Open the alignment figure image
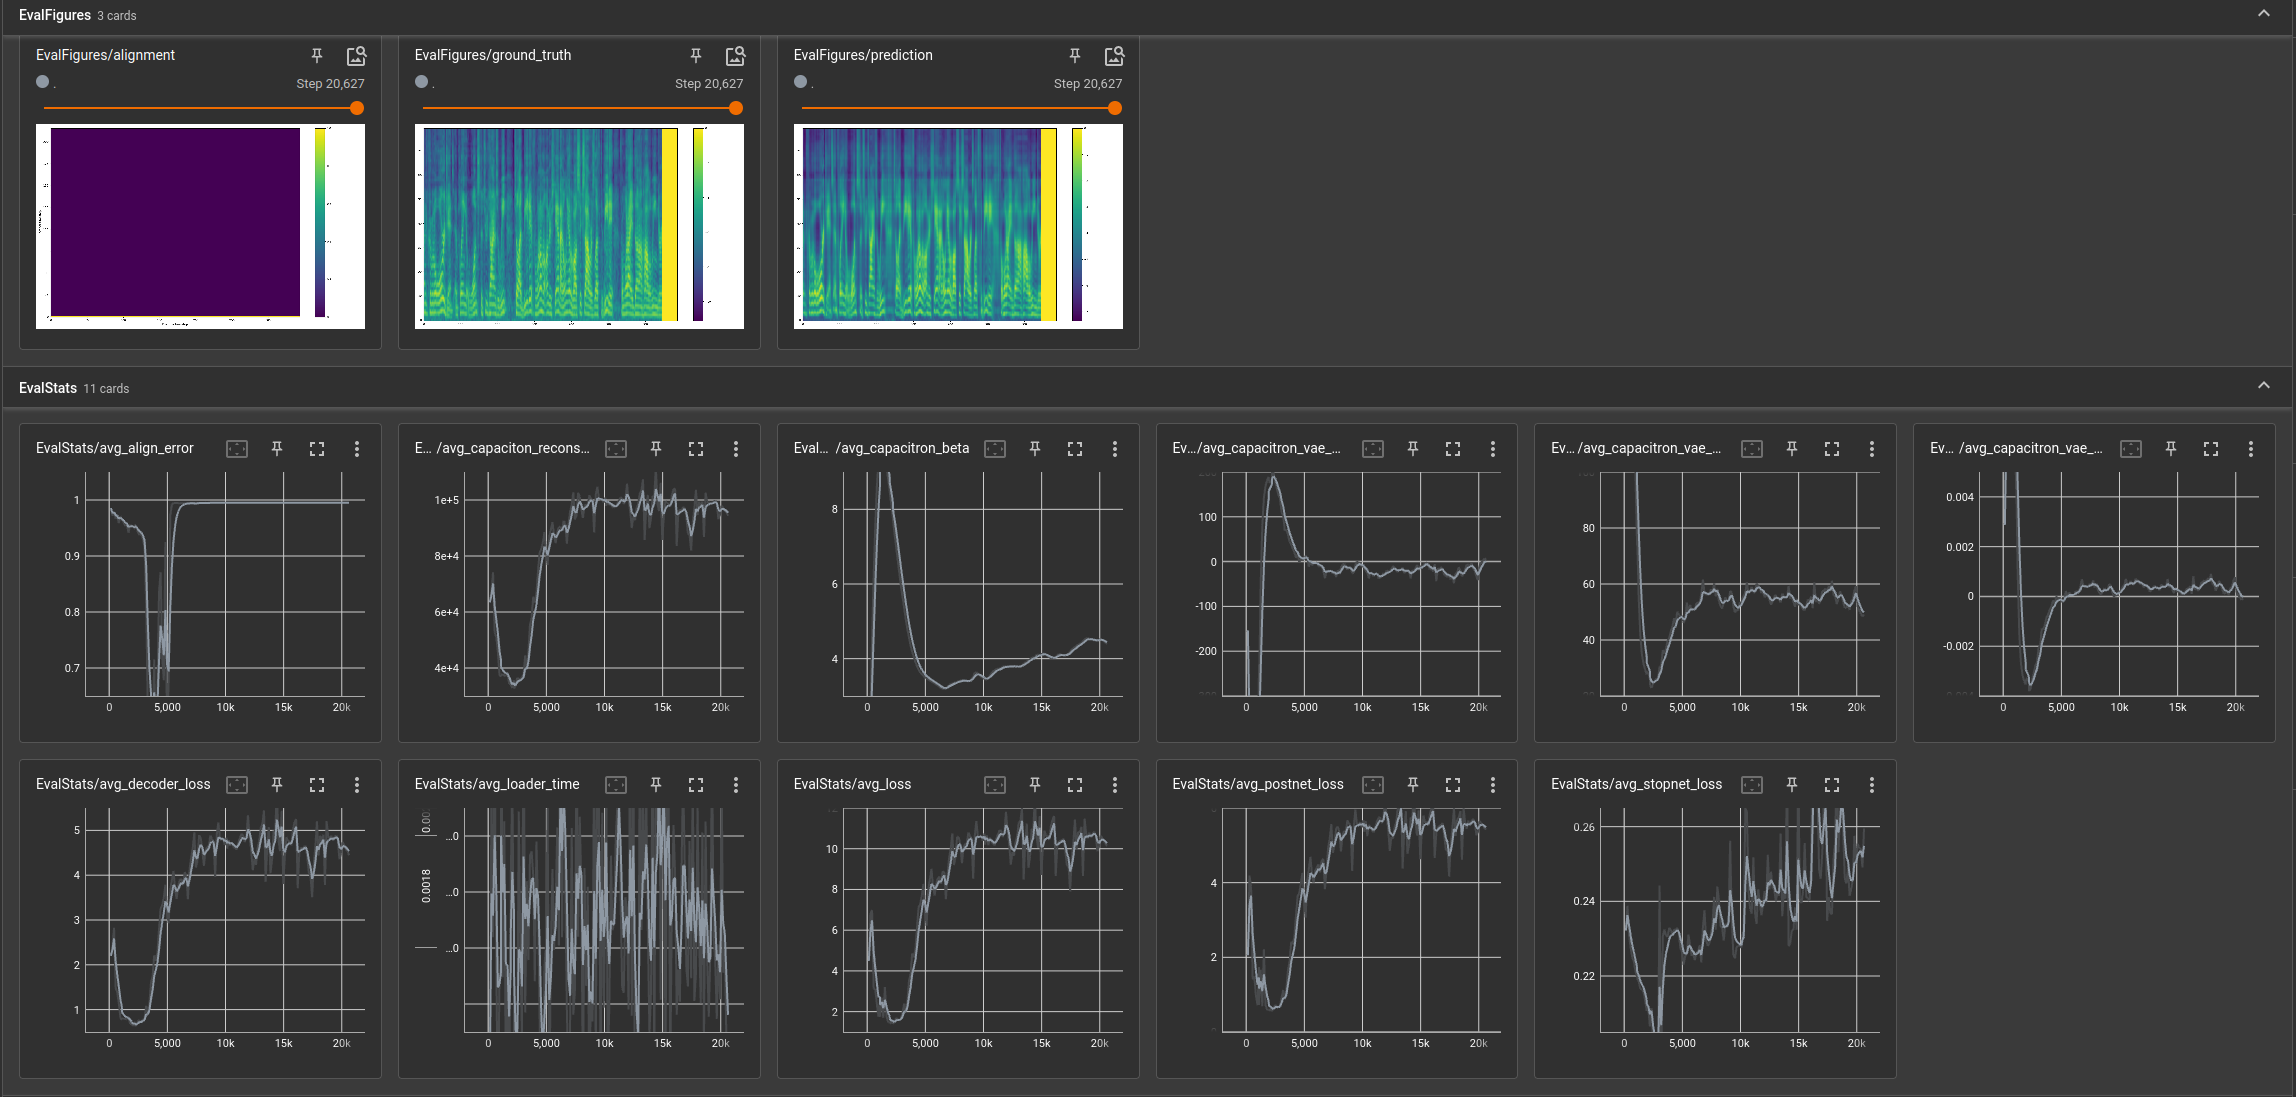The height and width of the screenshot is (1097, 2296). point(200,226)
